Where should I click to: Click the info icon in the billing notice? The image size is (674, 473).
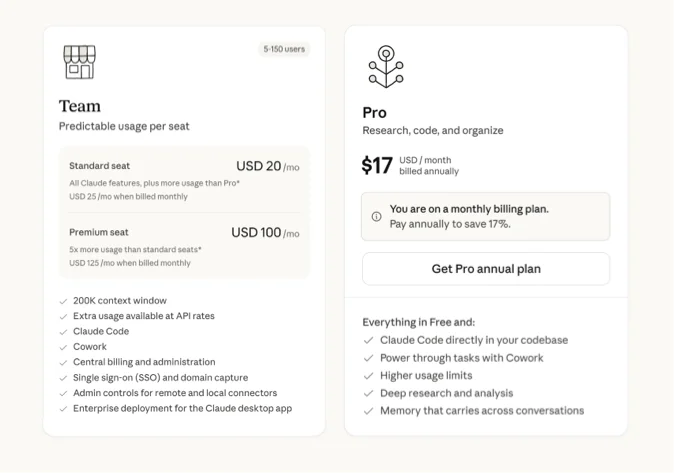(x=376, y=216)
